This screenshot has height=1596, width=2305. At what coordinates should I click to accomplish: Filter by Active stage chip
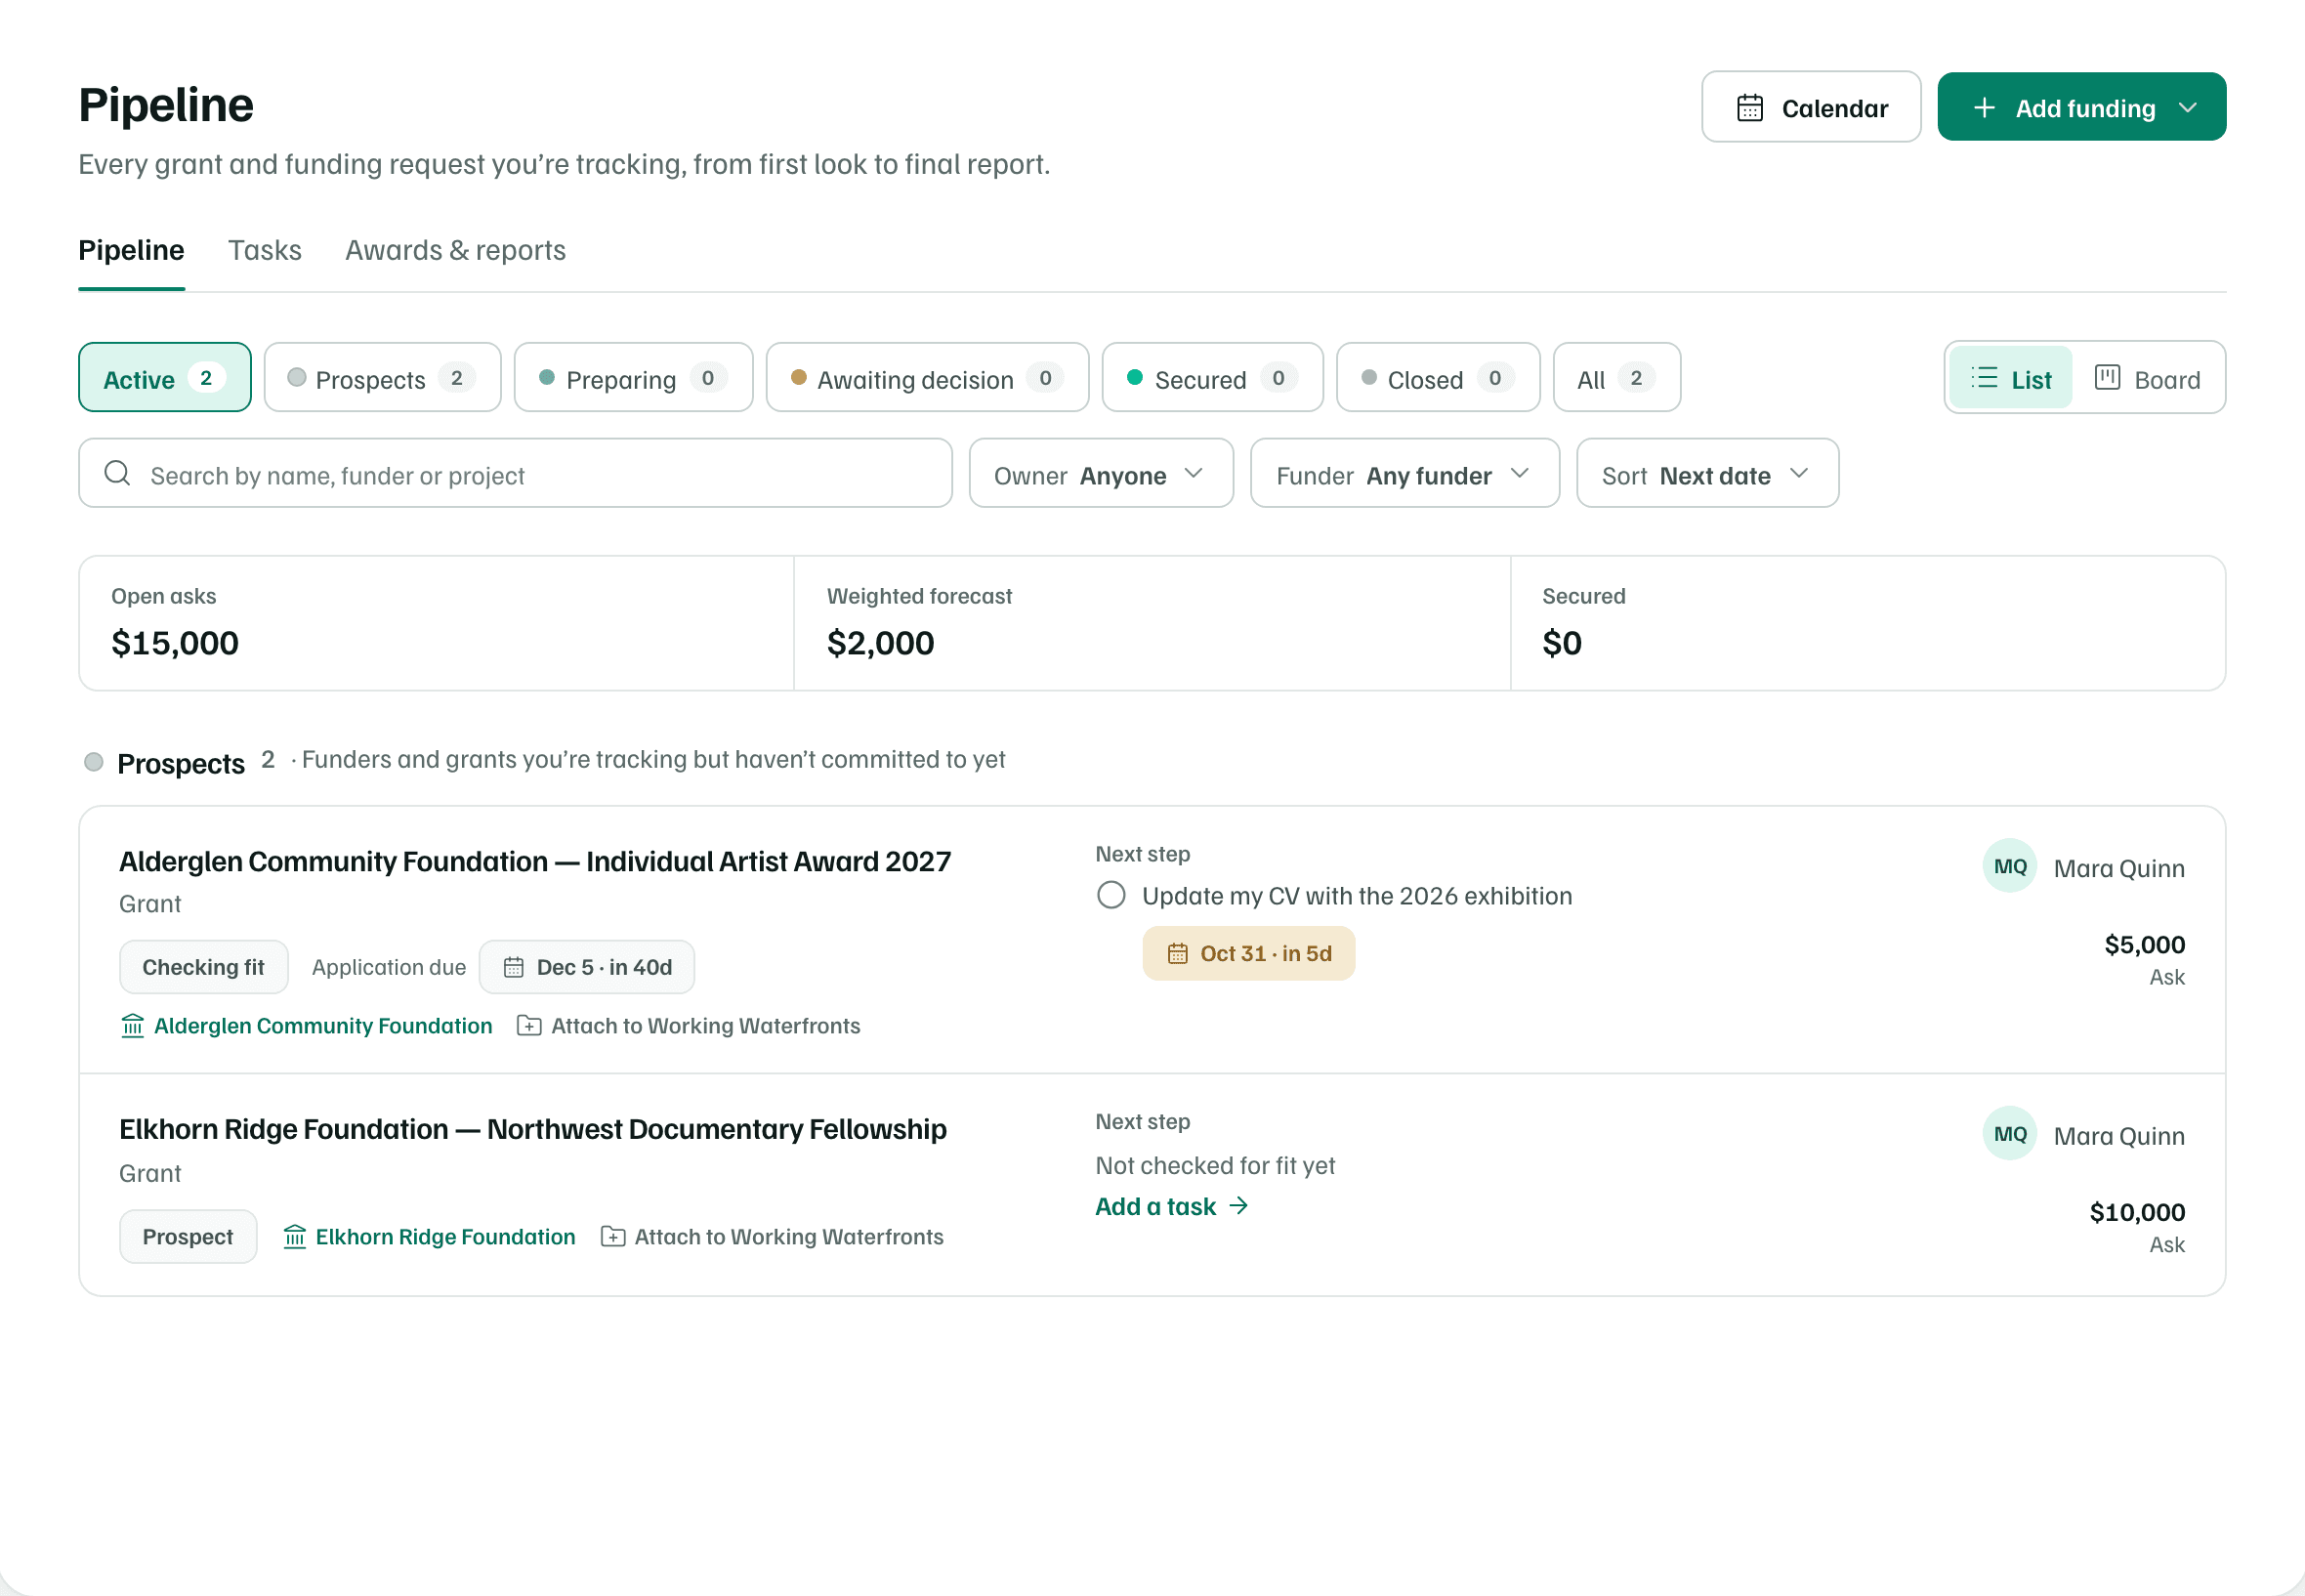click(164, 378)
